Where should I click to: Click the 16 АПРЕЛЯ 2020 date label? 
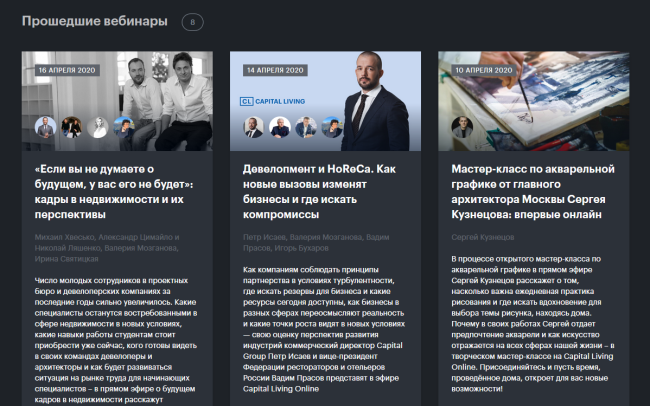coord(67,70)
